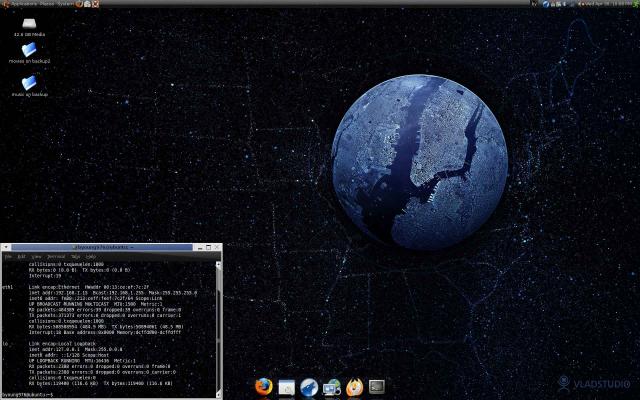
Task: Open the terminal's View menu
Action: click(36, 257)
